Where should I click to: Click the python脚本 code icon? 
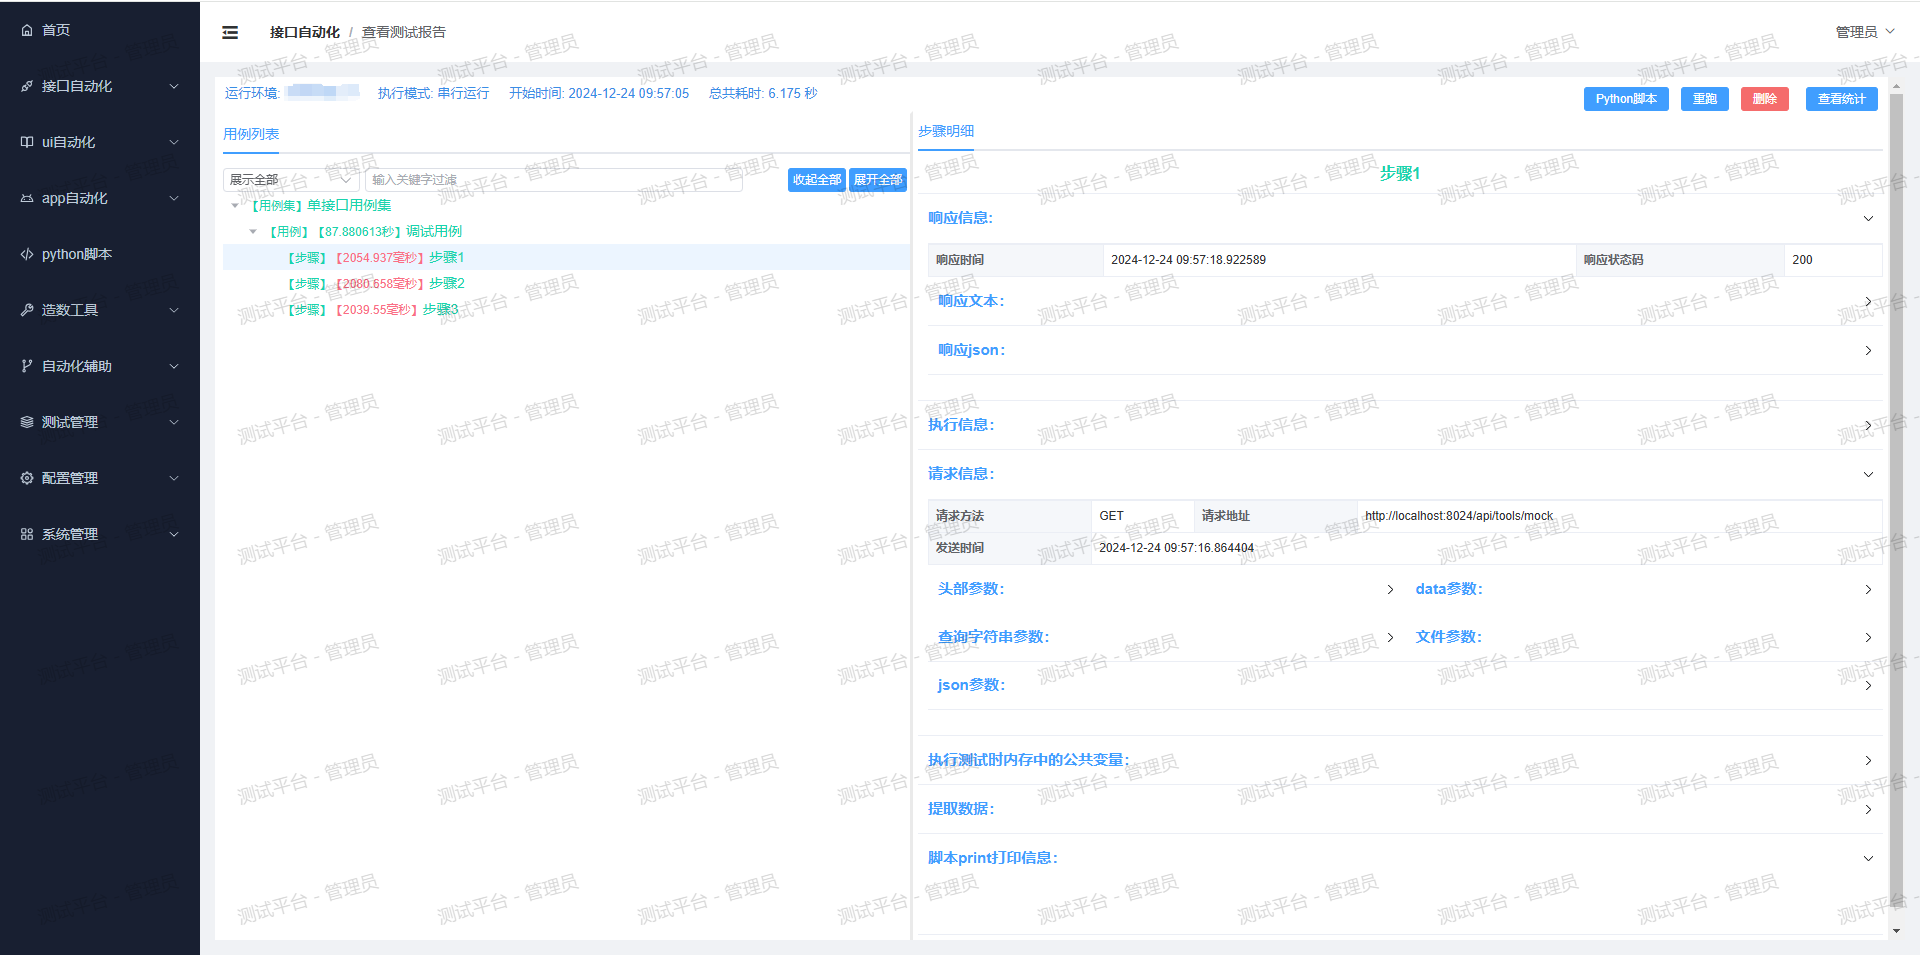click(x=27, y=254)
